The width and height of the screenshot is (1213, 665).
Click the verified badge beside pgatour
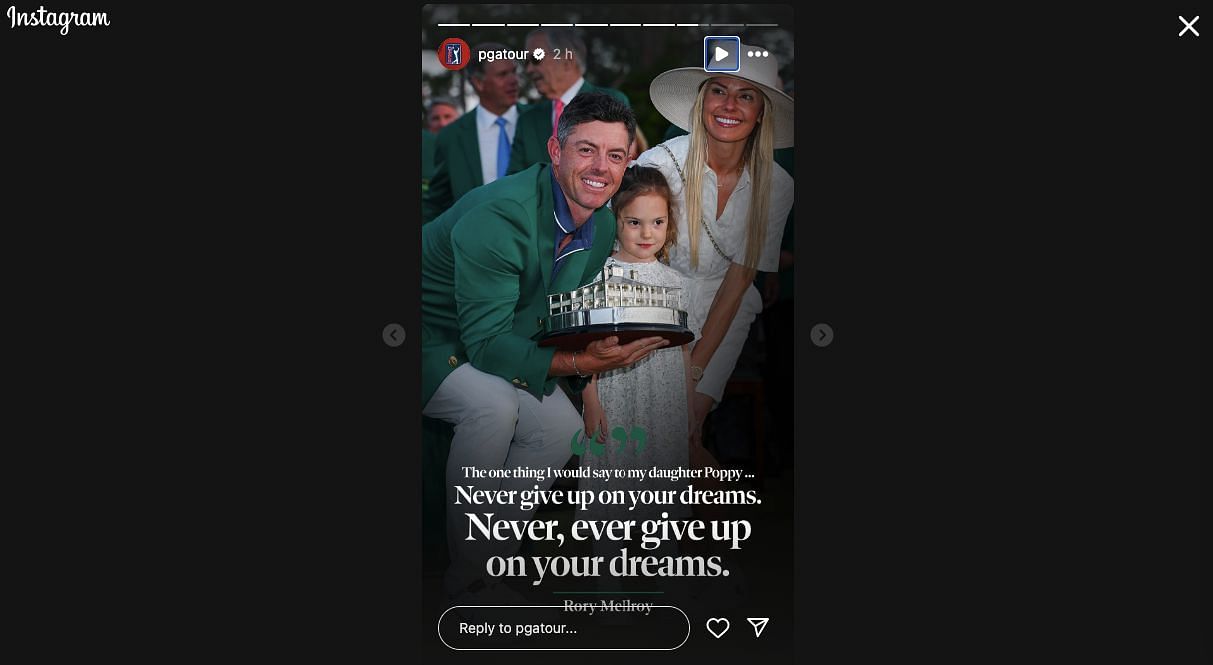(x=539, y=54)
